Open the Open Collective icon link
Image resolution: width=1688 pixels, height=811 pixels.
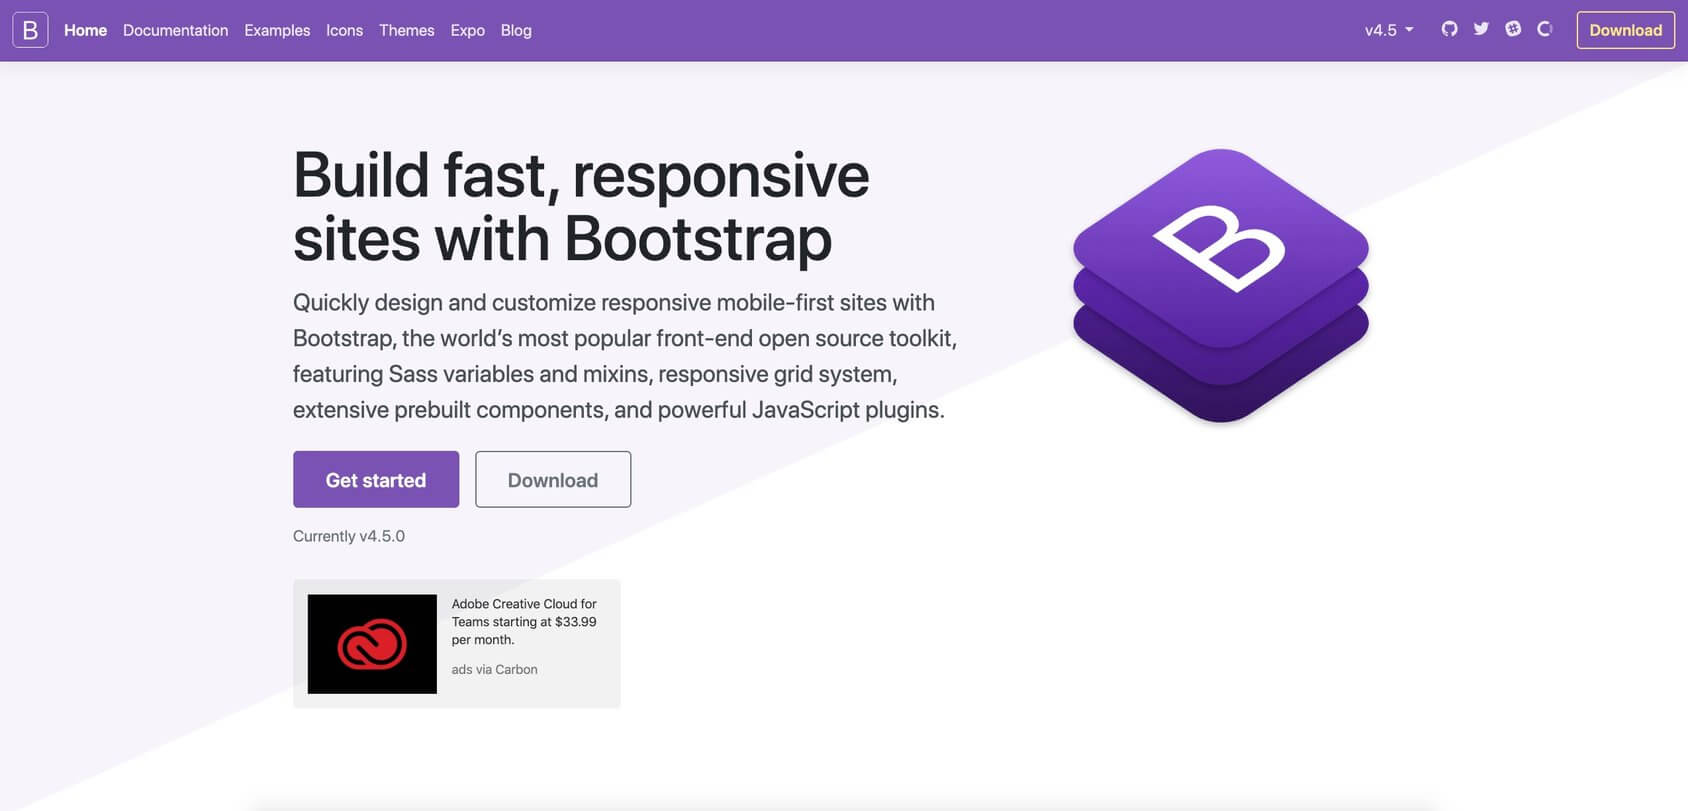(x=1545, y=29)
